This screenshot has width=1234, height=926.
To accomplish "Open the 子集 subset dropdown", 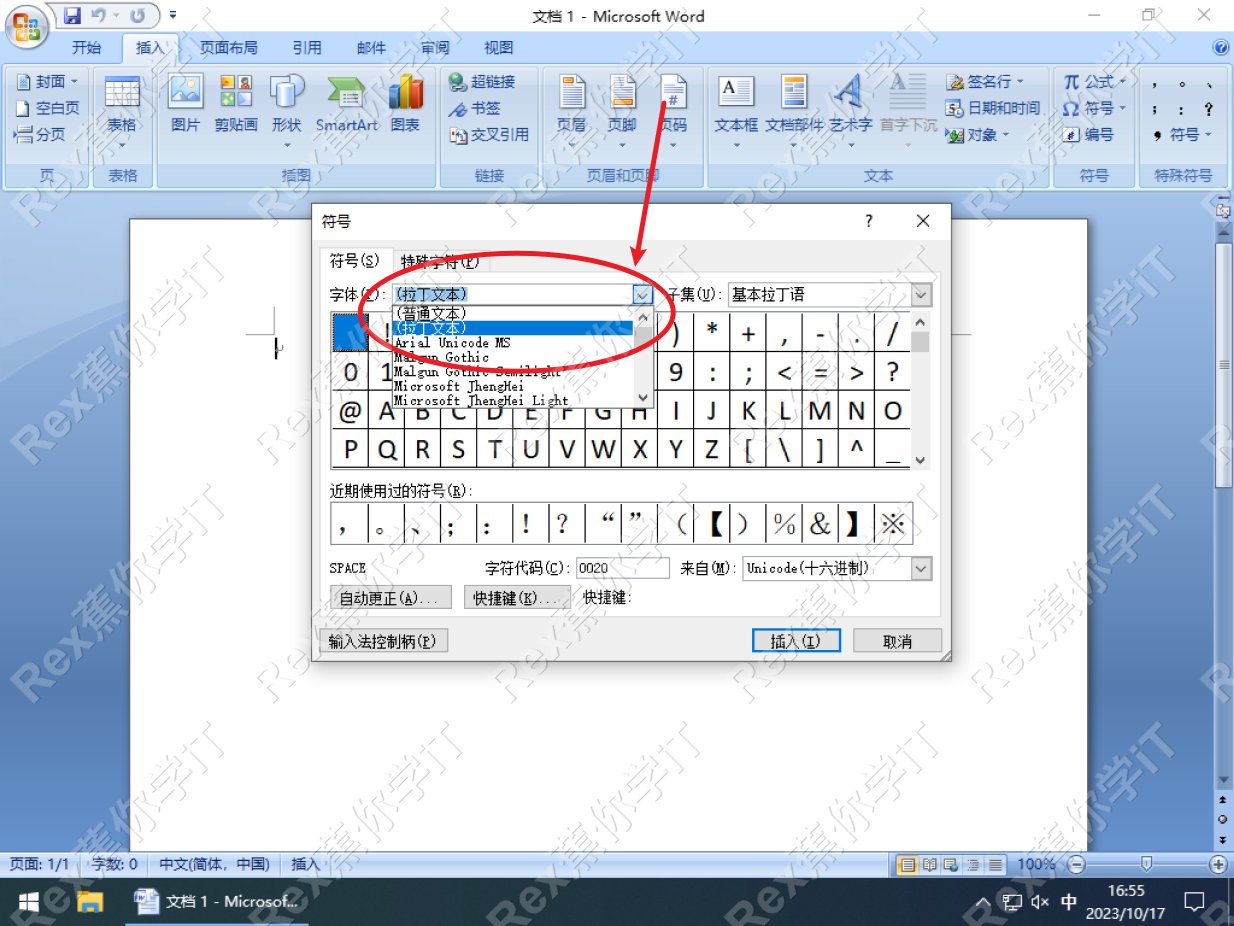I will point(921,294).
